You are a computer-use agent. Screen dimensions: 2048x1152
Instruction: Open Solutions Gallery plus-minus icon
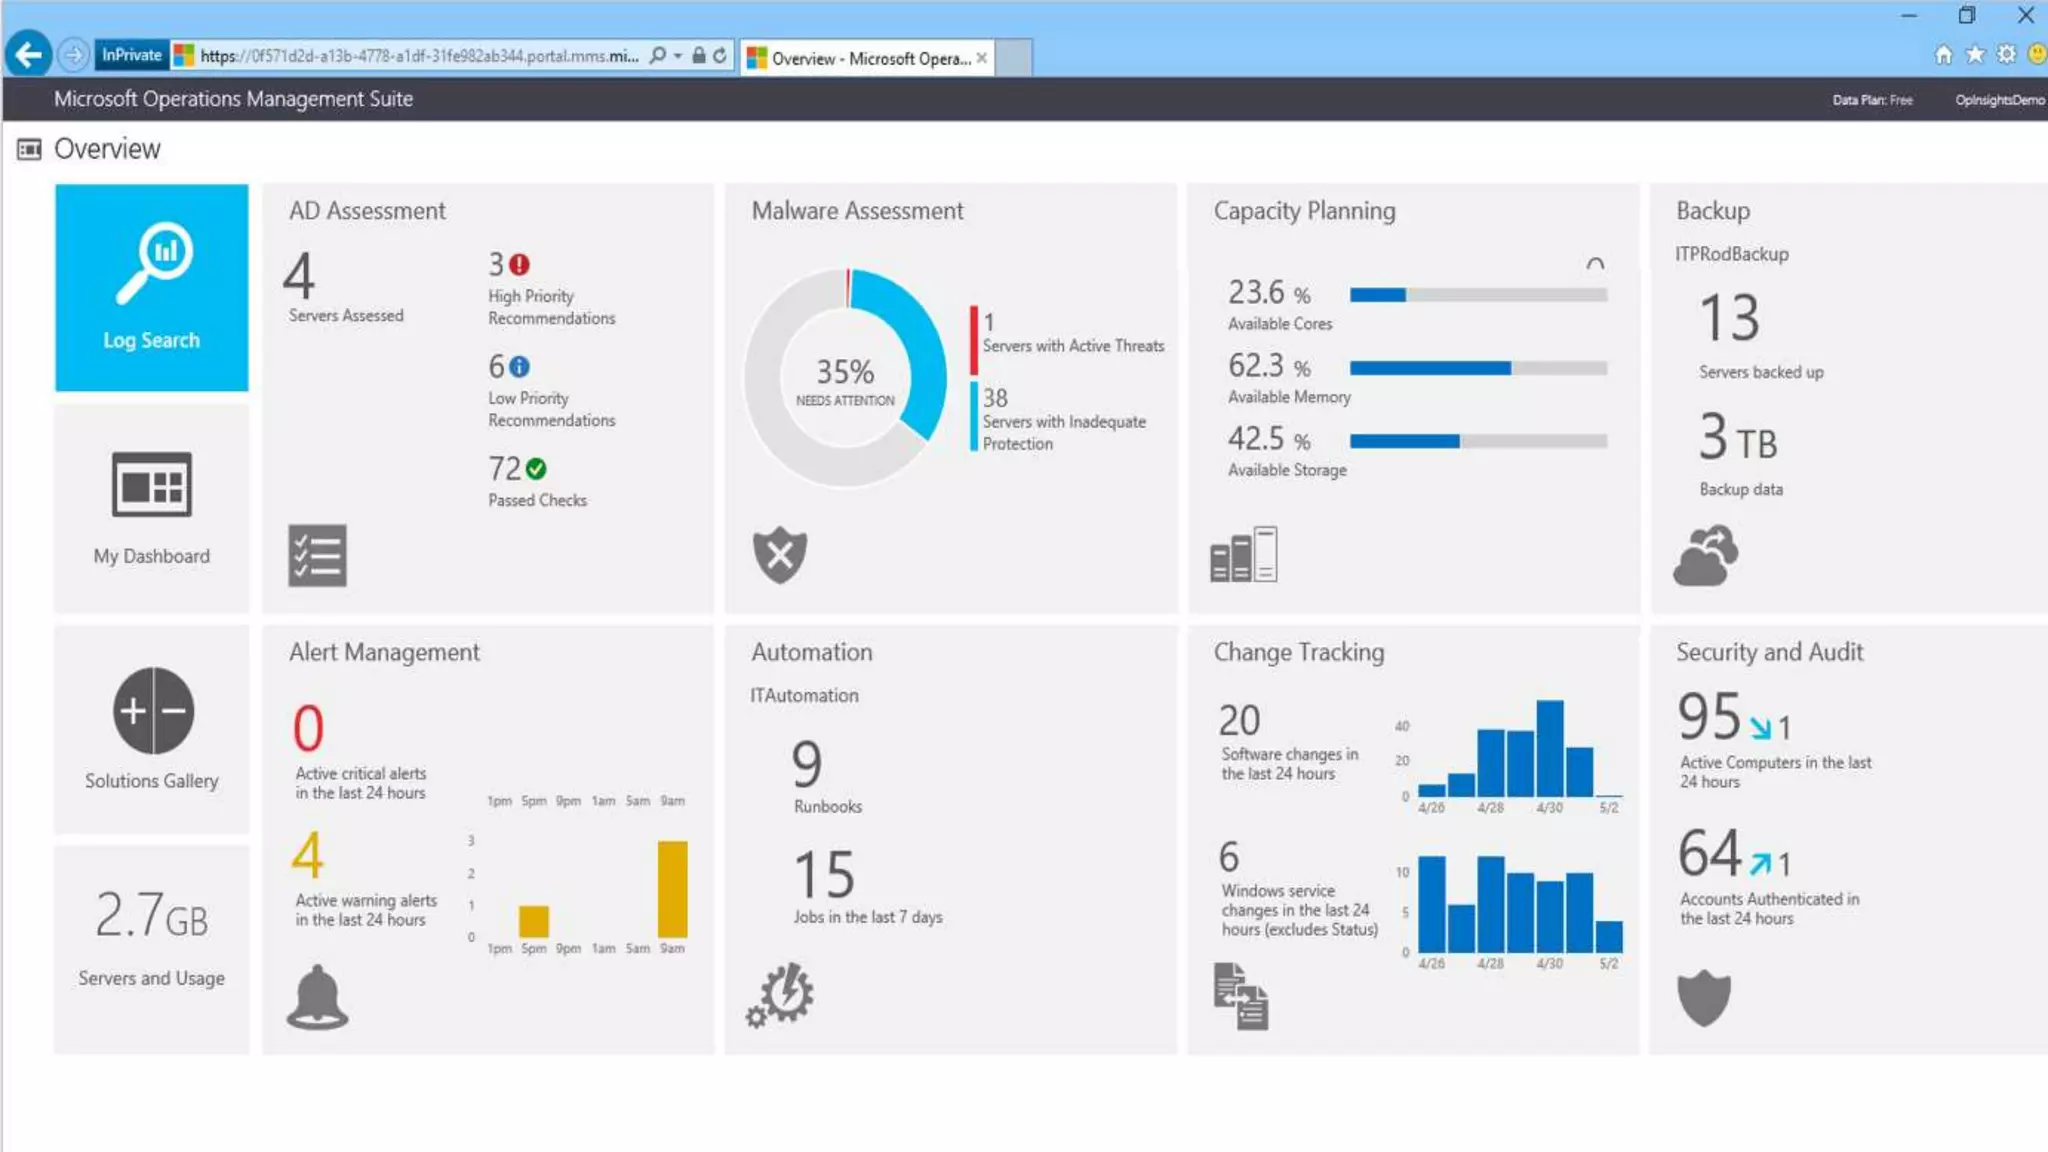(x=153, y=711)
